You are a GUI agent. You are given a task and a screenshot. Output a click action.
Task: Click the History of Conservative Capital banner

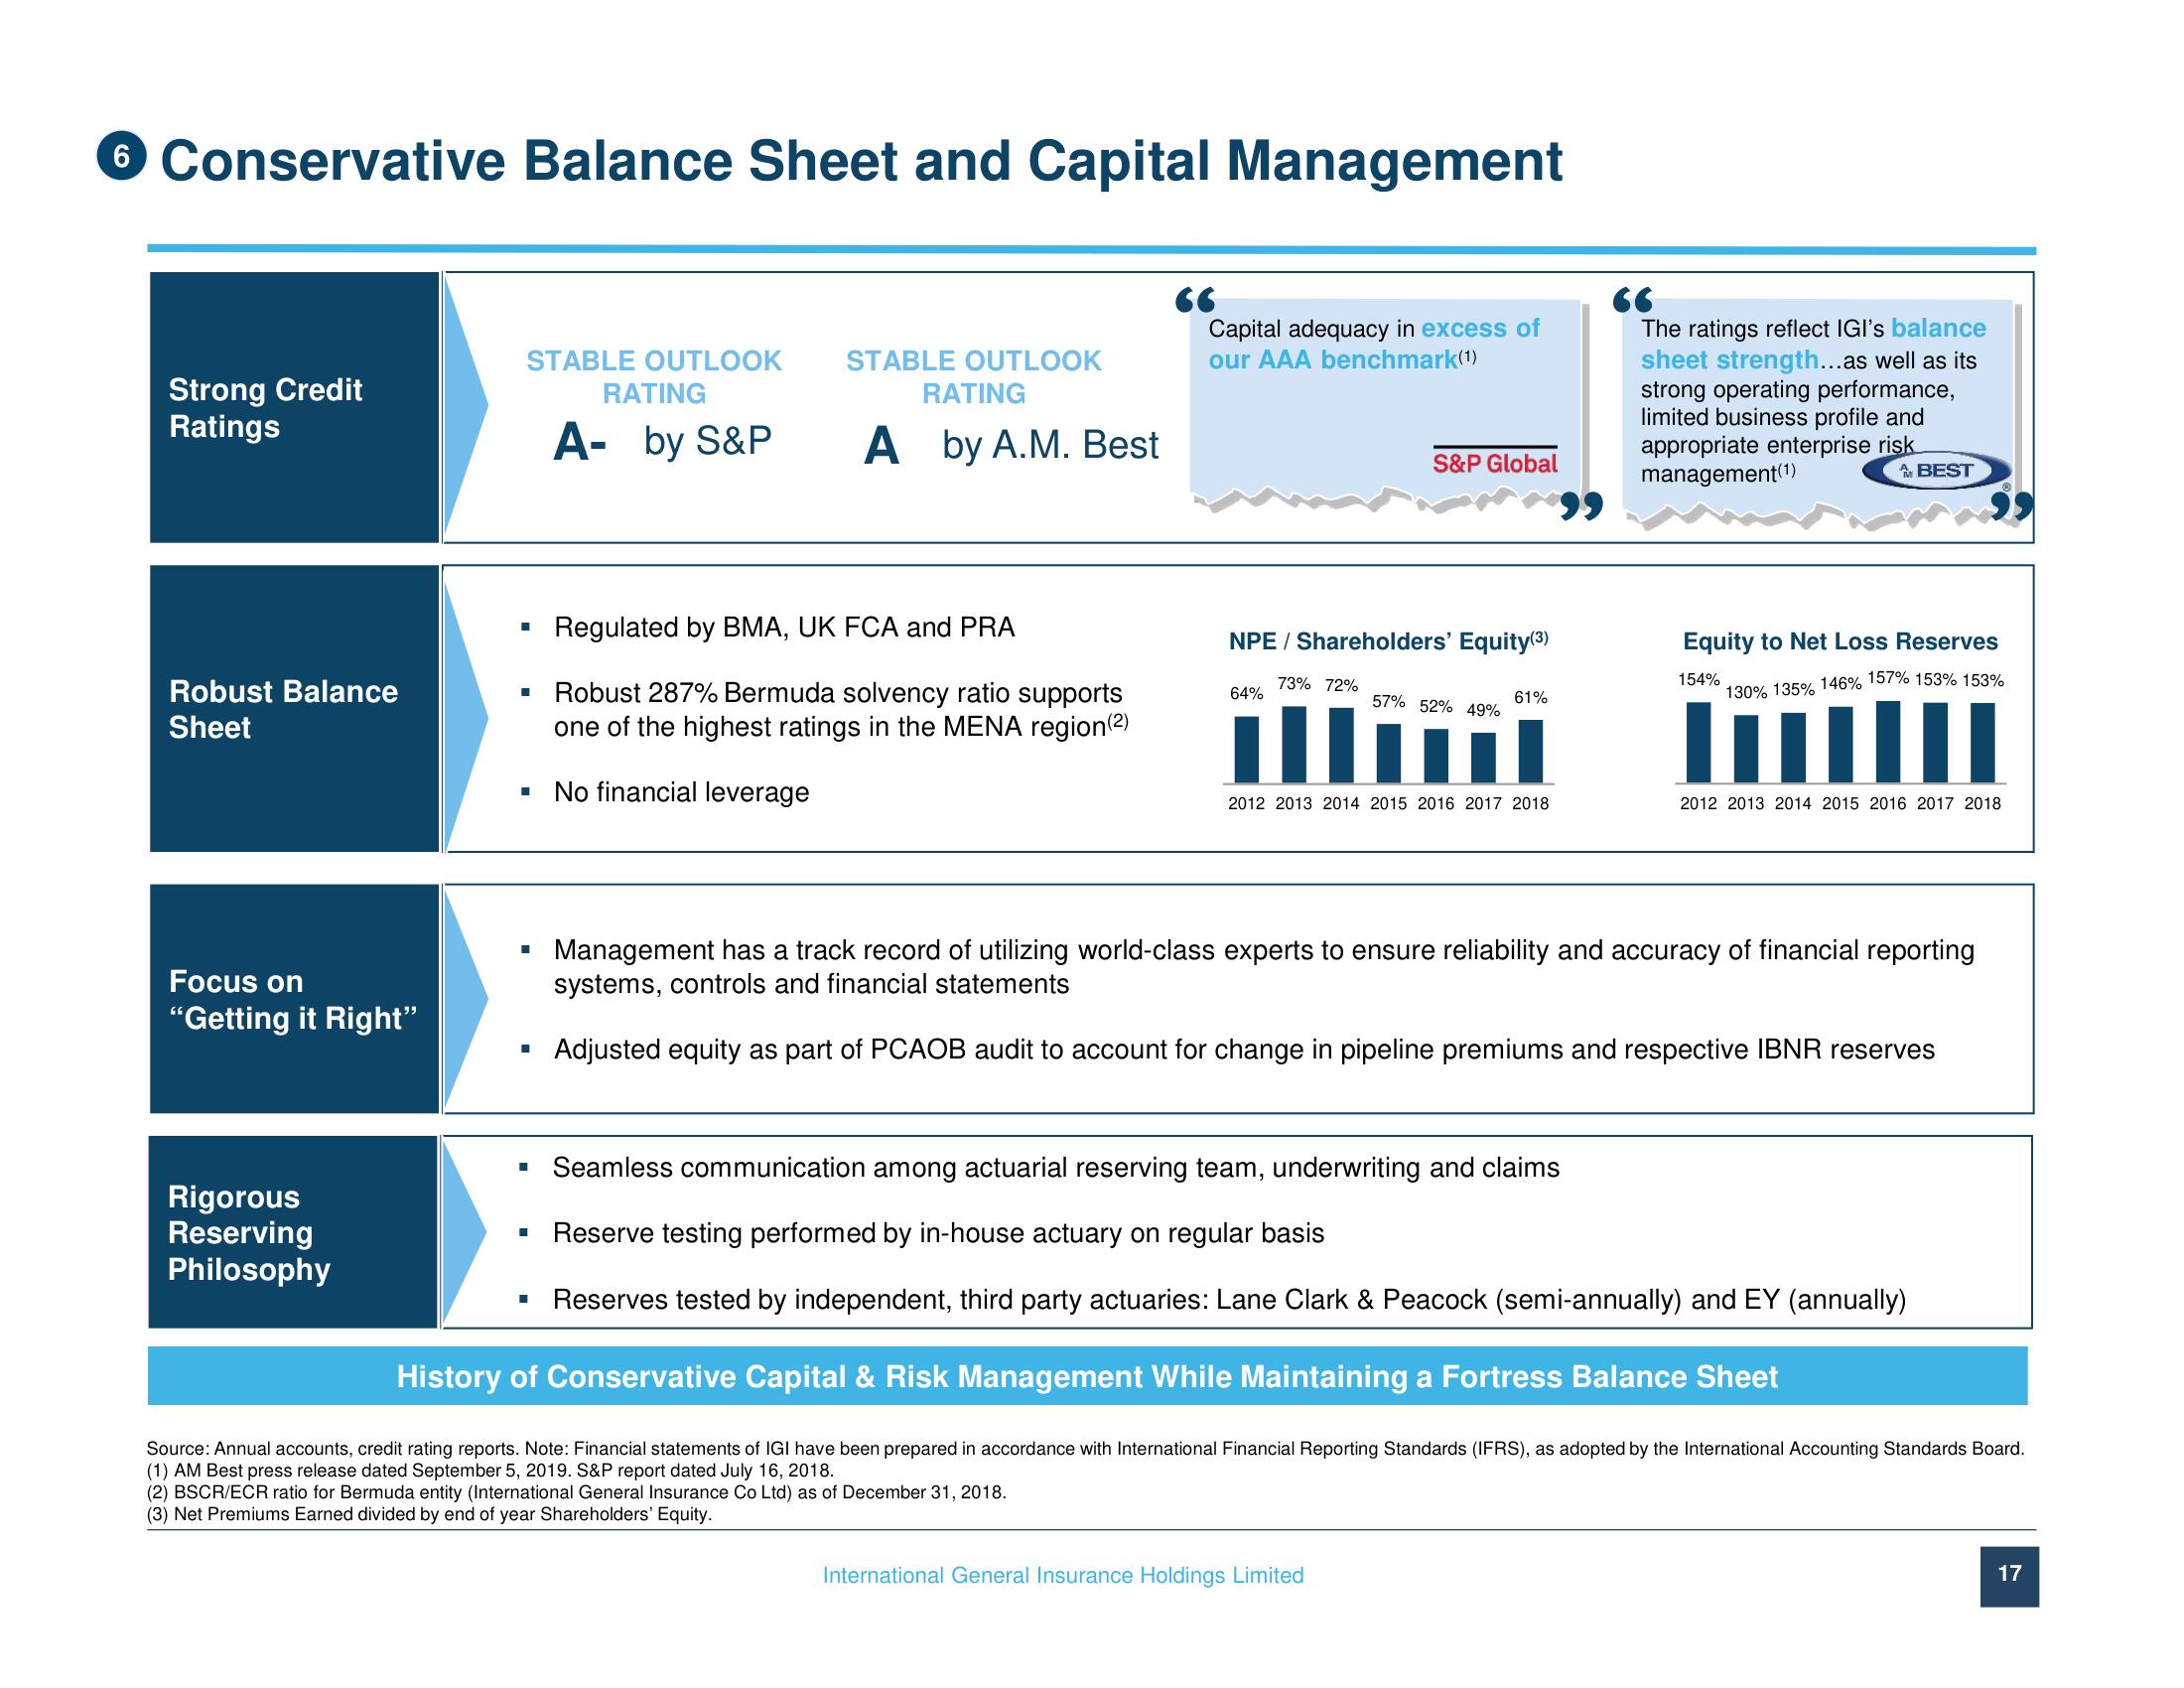(1088, 1377)
